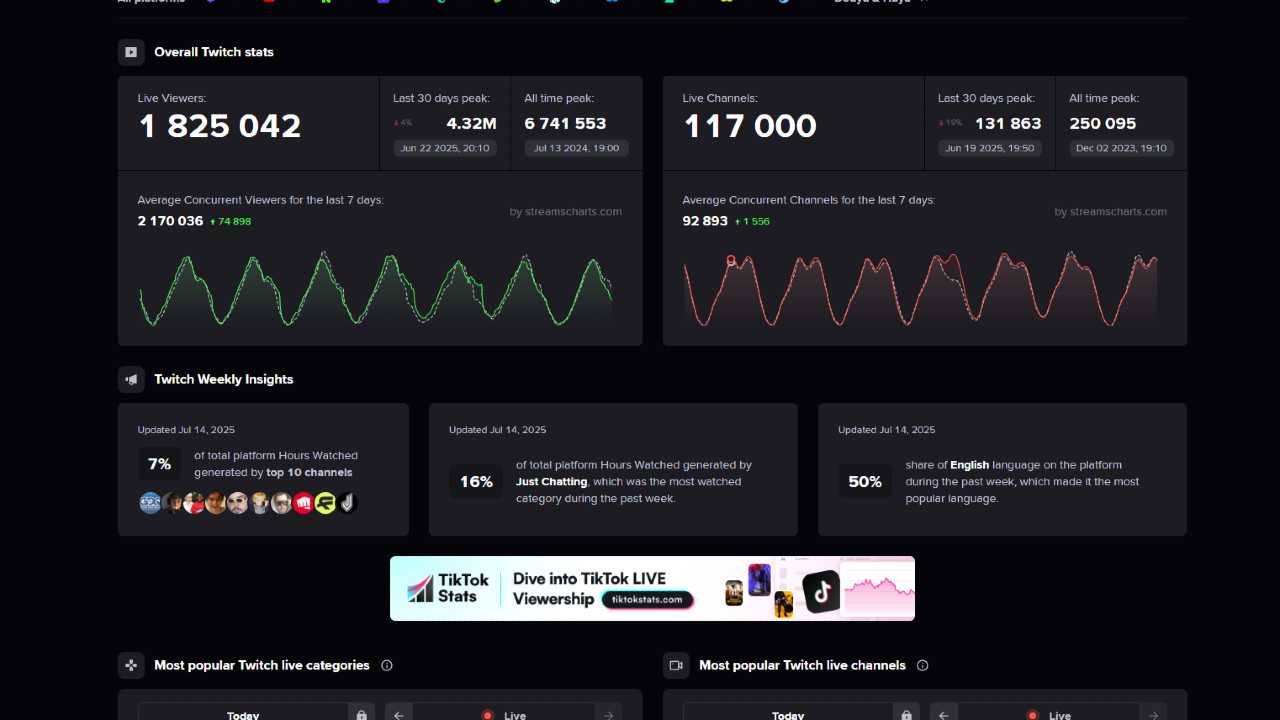Click the Overall Twitch stats play icon

tap(131, 52)
